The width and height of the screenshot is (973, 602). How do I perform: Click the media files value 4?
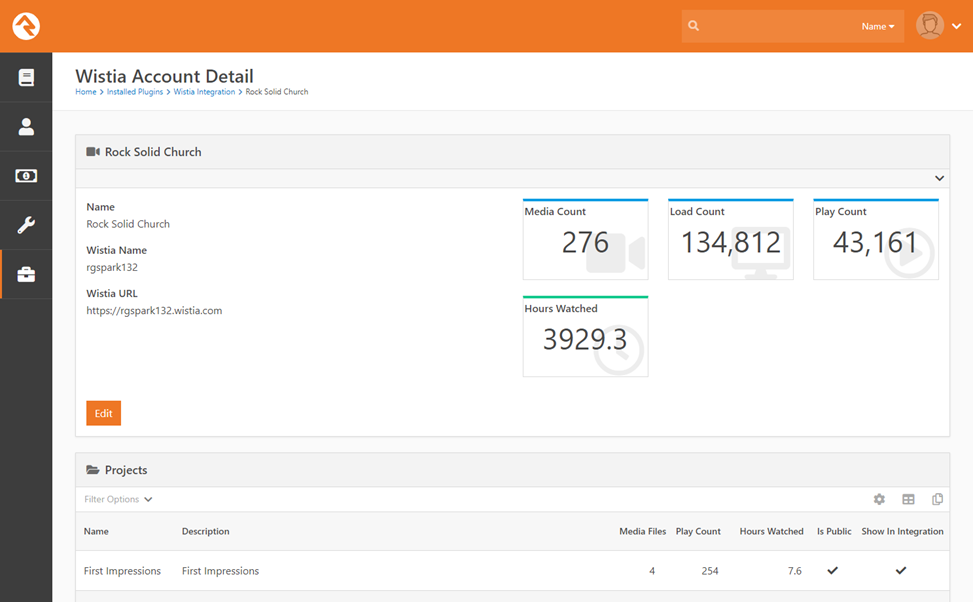coord(652,571)
